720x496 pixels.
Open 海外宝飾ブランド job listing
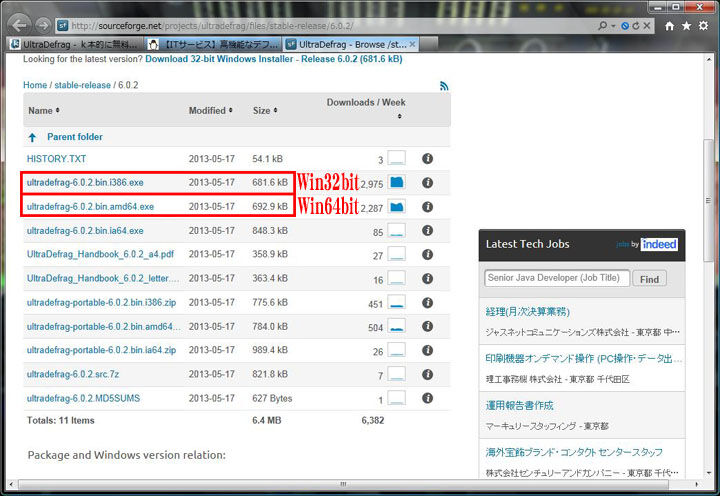574,452
